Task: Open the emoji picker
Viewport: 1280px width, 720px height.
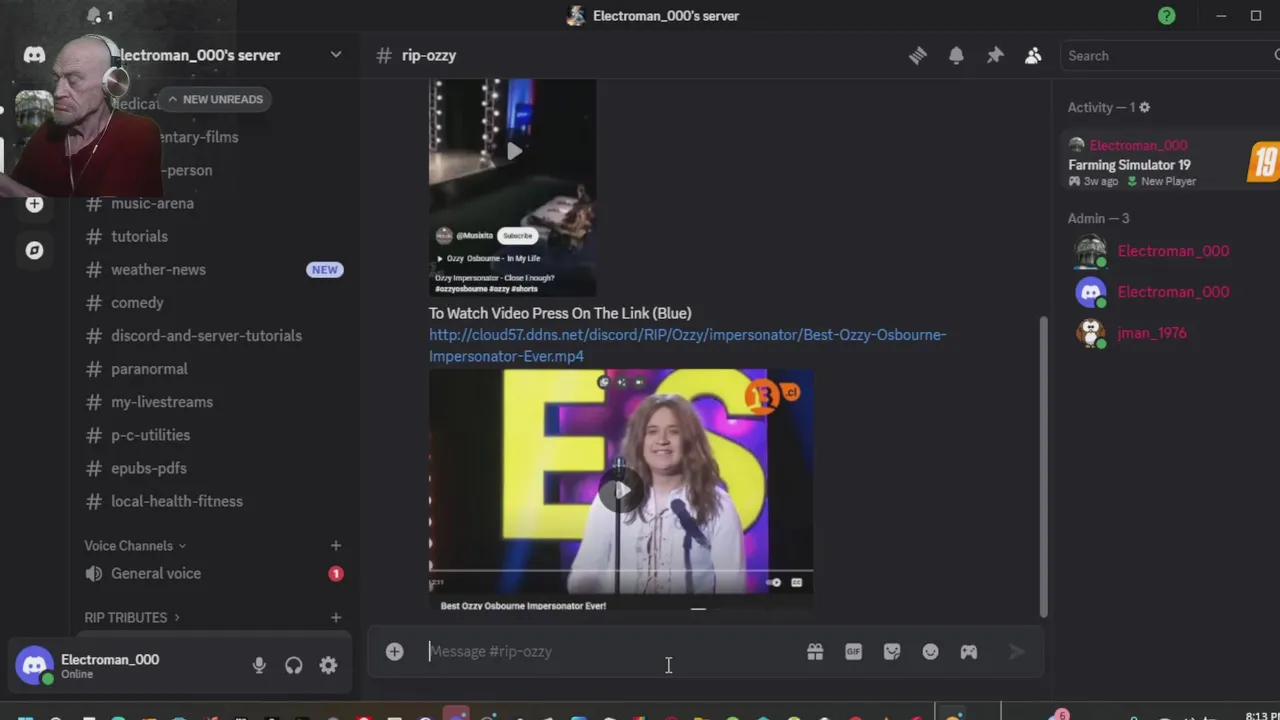Action: (x=930, y=651)
